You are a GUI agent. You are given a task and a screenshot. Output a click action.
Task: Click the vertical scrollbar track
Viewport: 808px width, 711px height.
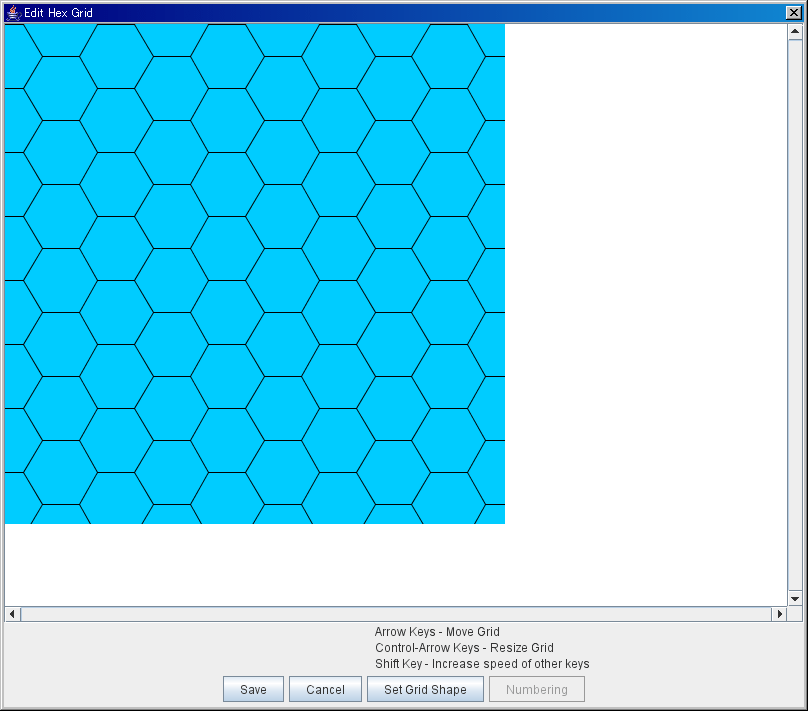(795, 315)
